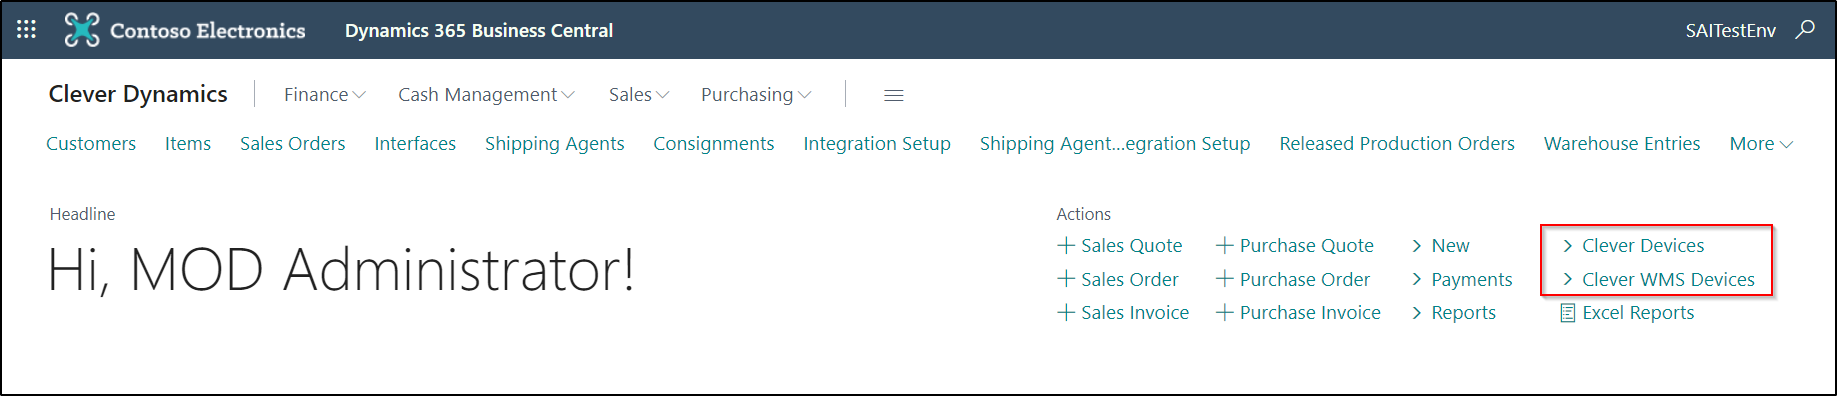This screenshot has width=1837, height=396.
Task: Expand the More navigation dropdown
Action: 1761,144
